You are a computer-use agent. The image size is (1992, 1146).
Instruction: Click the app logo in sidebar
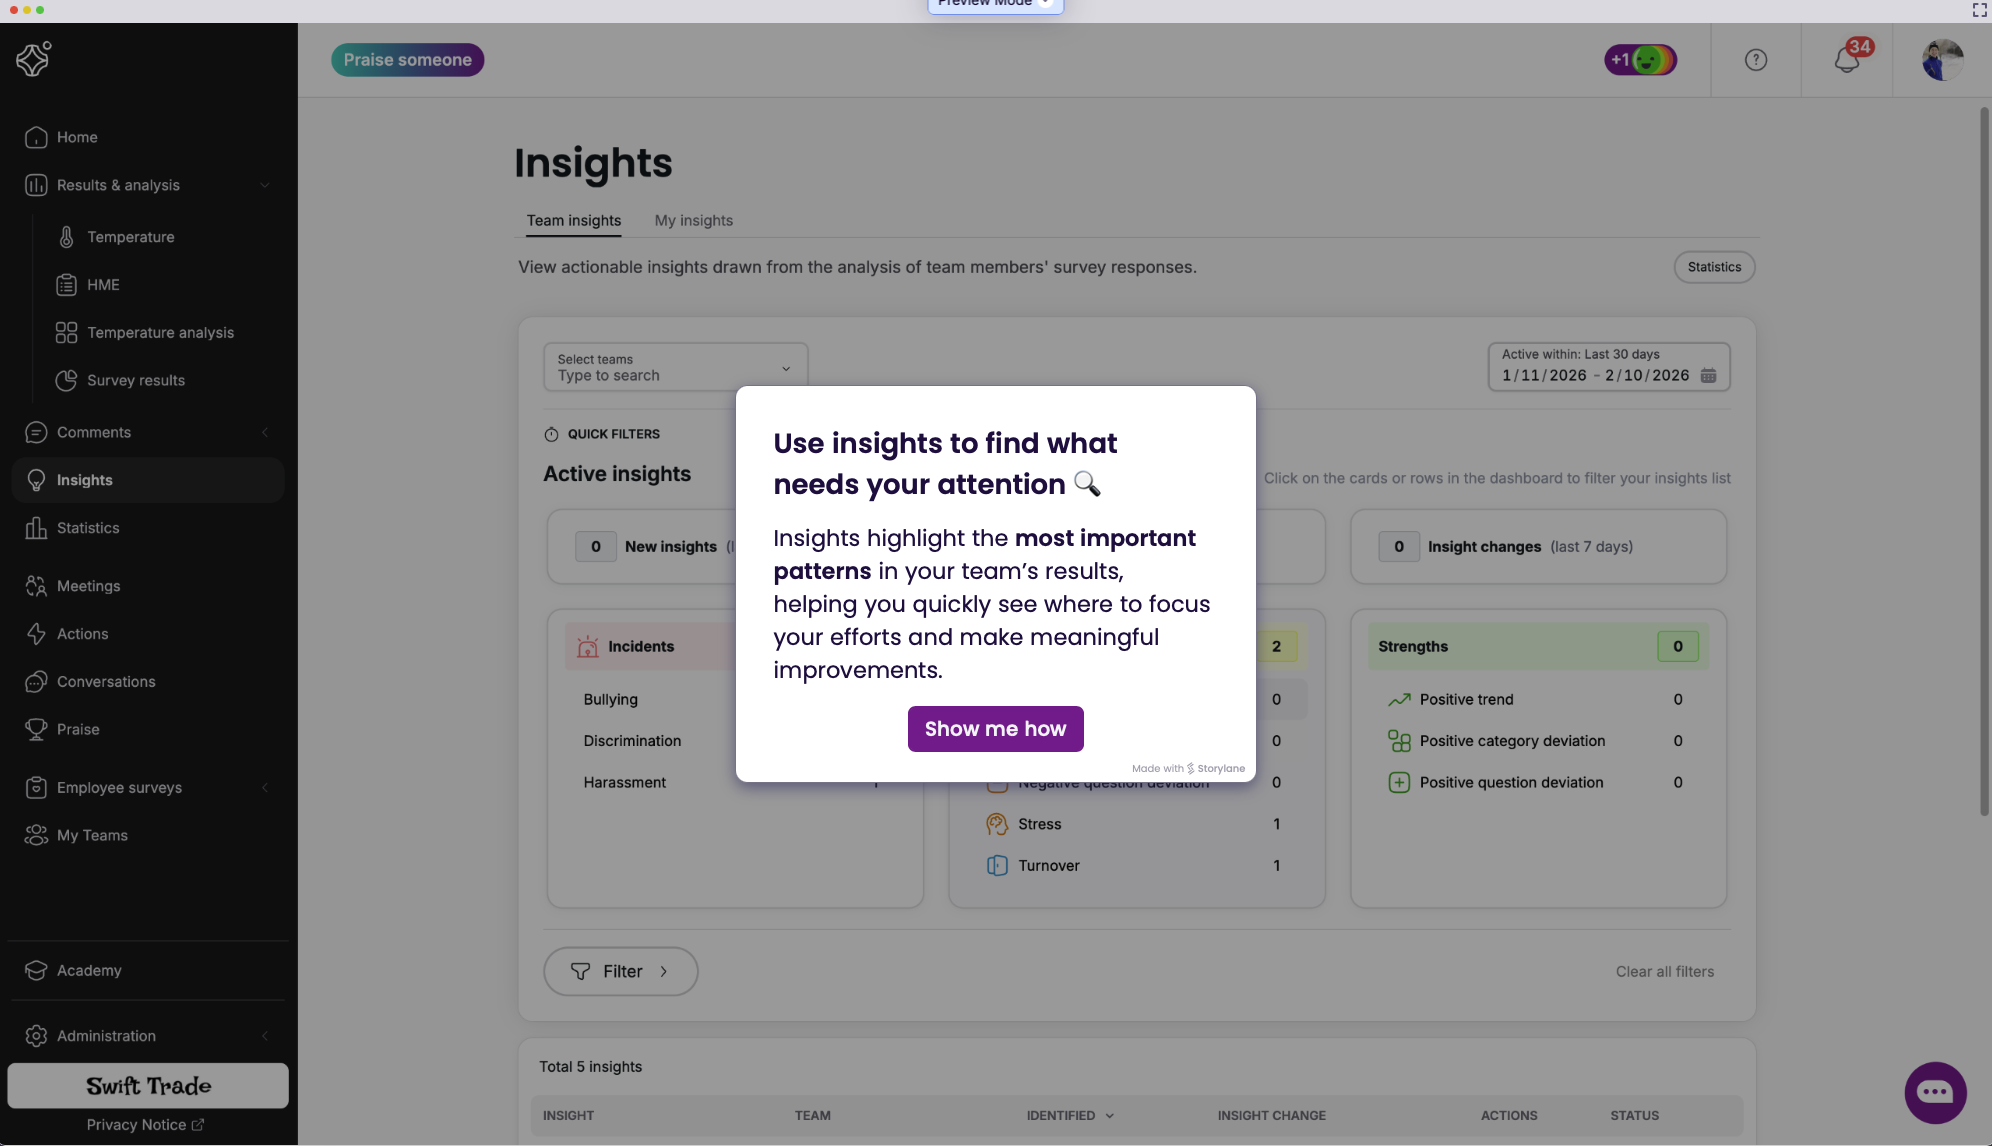(x=34, y=59)
